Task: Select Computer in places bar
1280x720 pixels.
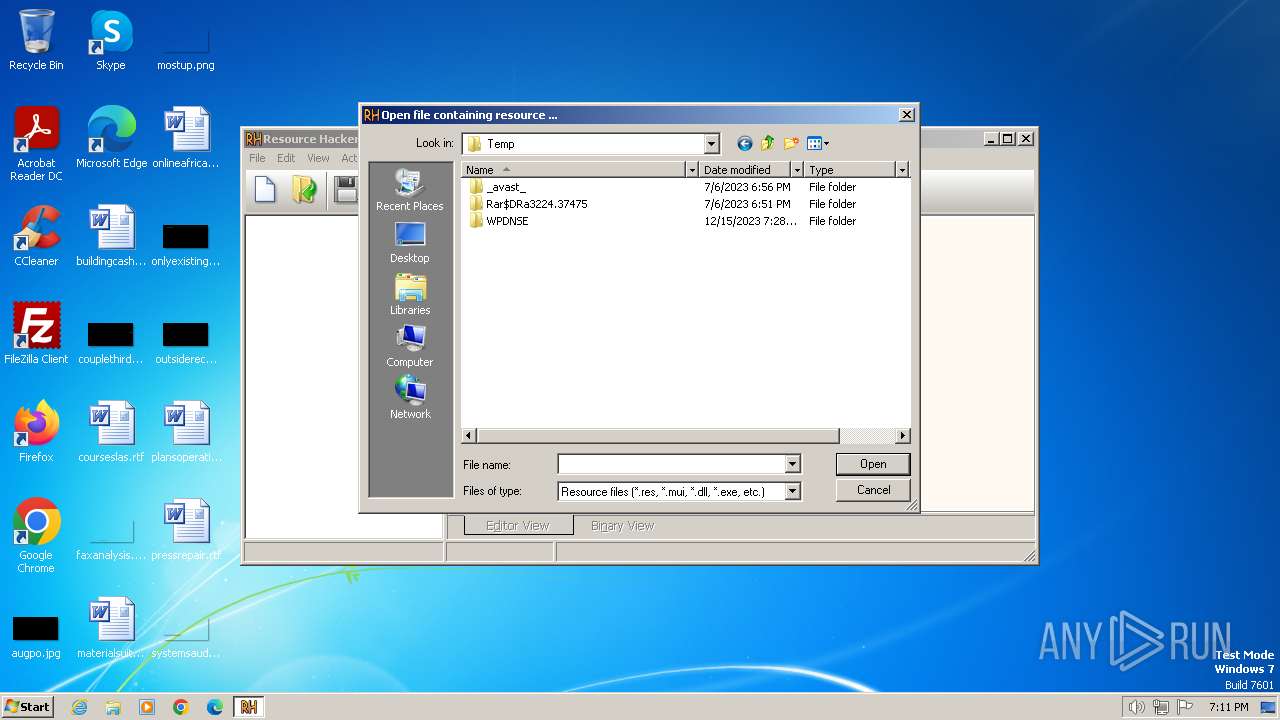Action: [410, 347]
